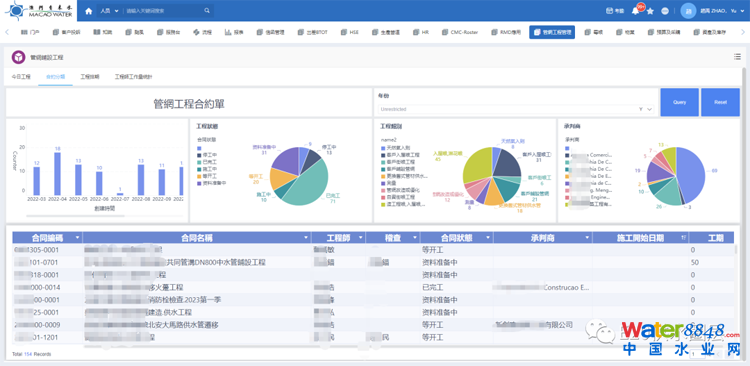The image size is (750, 366).
Task: Click the Query button
Action: coord(679,102)
